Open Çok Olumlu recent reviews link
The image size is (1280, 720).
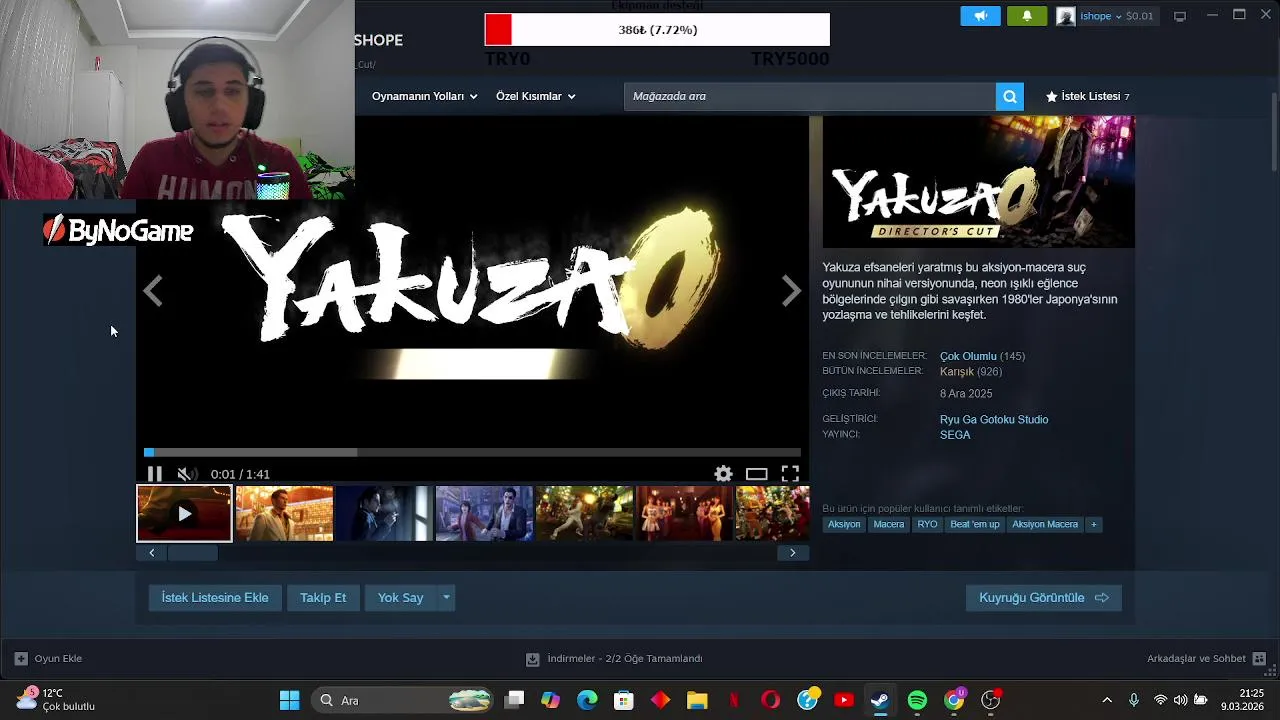click(968, 356)
